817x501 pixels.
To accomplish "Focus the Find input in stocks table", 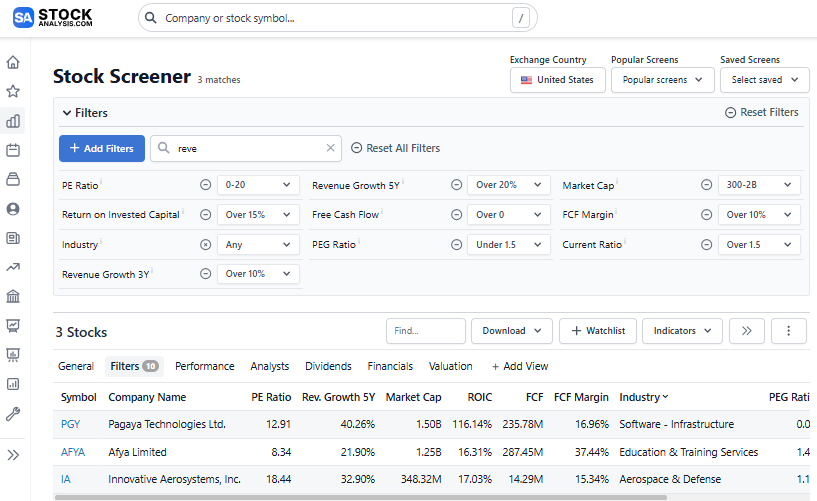I will [426, 331].
